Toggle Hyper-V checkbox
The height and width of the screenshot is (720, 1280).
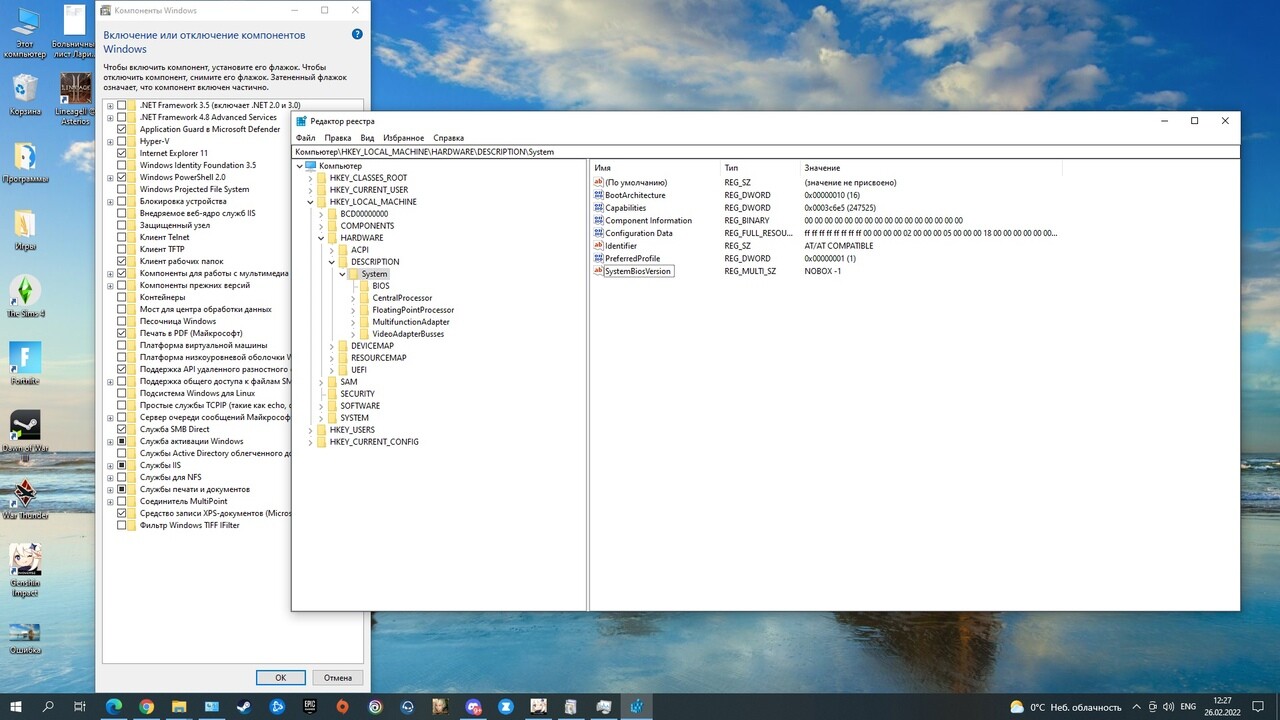122,141
